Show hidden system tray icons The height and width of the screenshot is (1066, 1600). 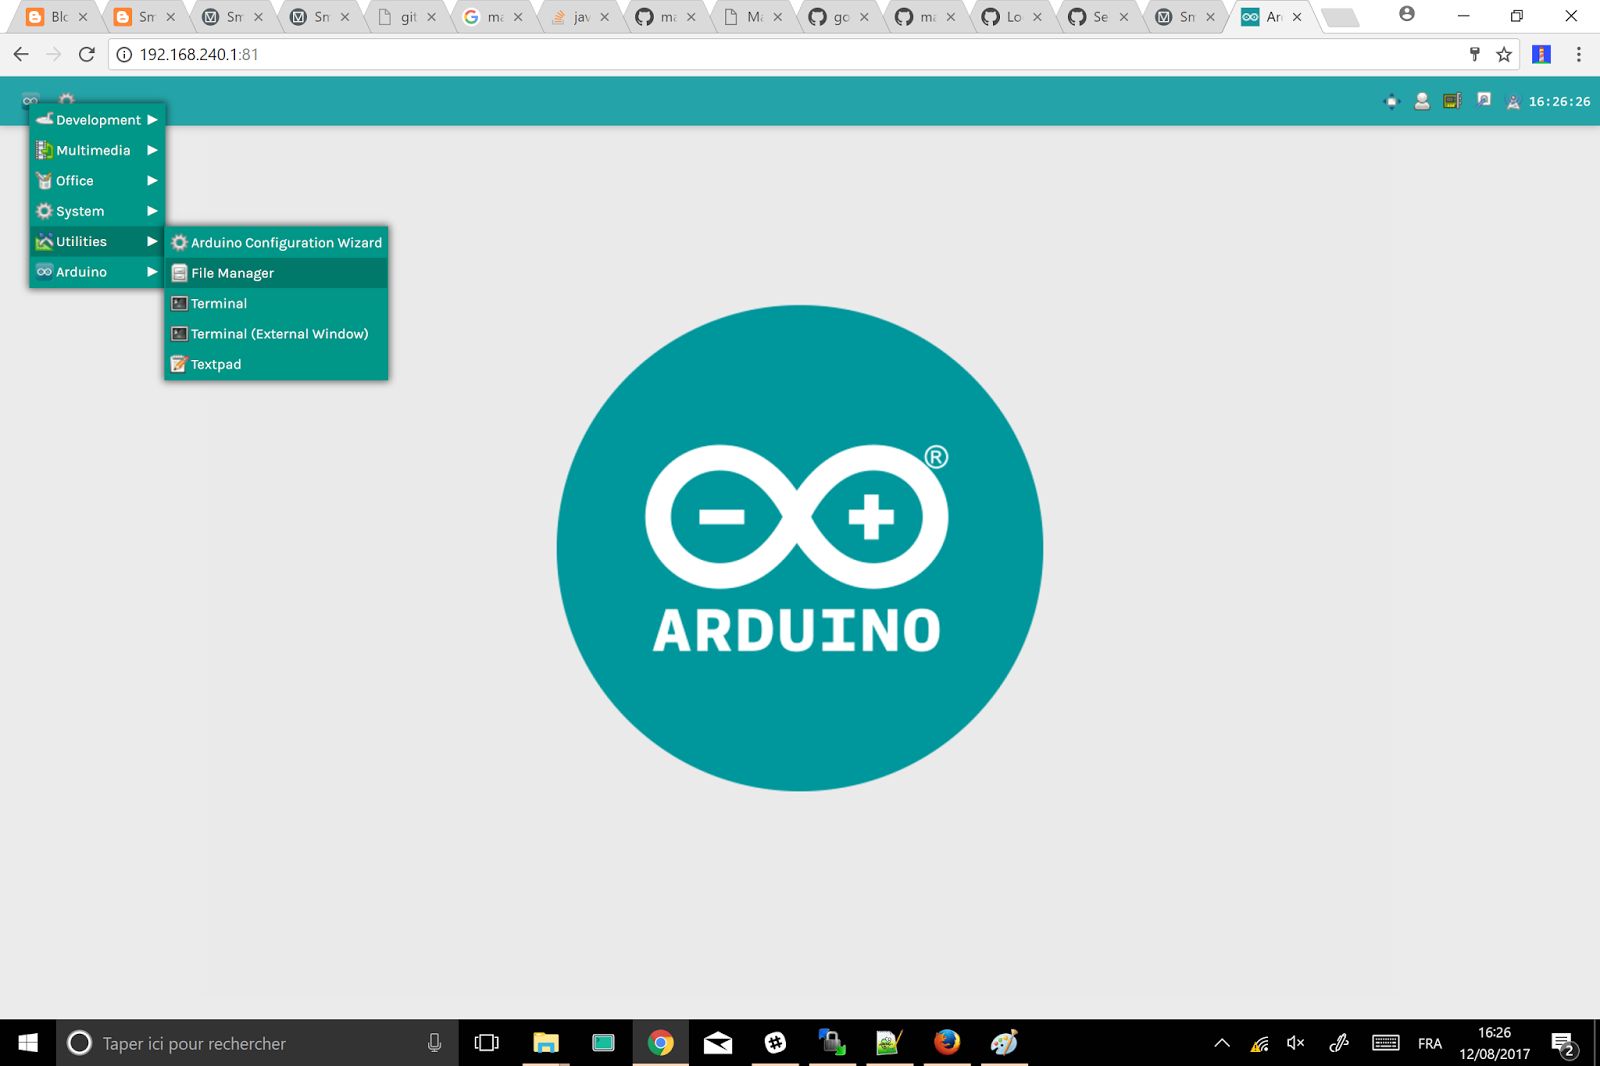[x=1222, y=1043]
